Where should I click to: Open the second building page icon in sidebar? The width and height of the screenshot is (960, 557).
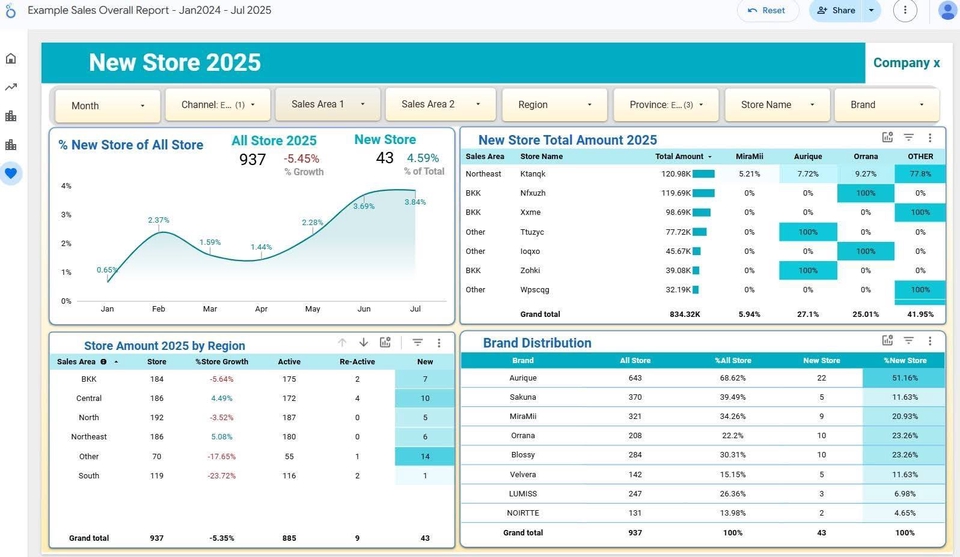10,145
